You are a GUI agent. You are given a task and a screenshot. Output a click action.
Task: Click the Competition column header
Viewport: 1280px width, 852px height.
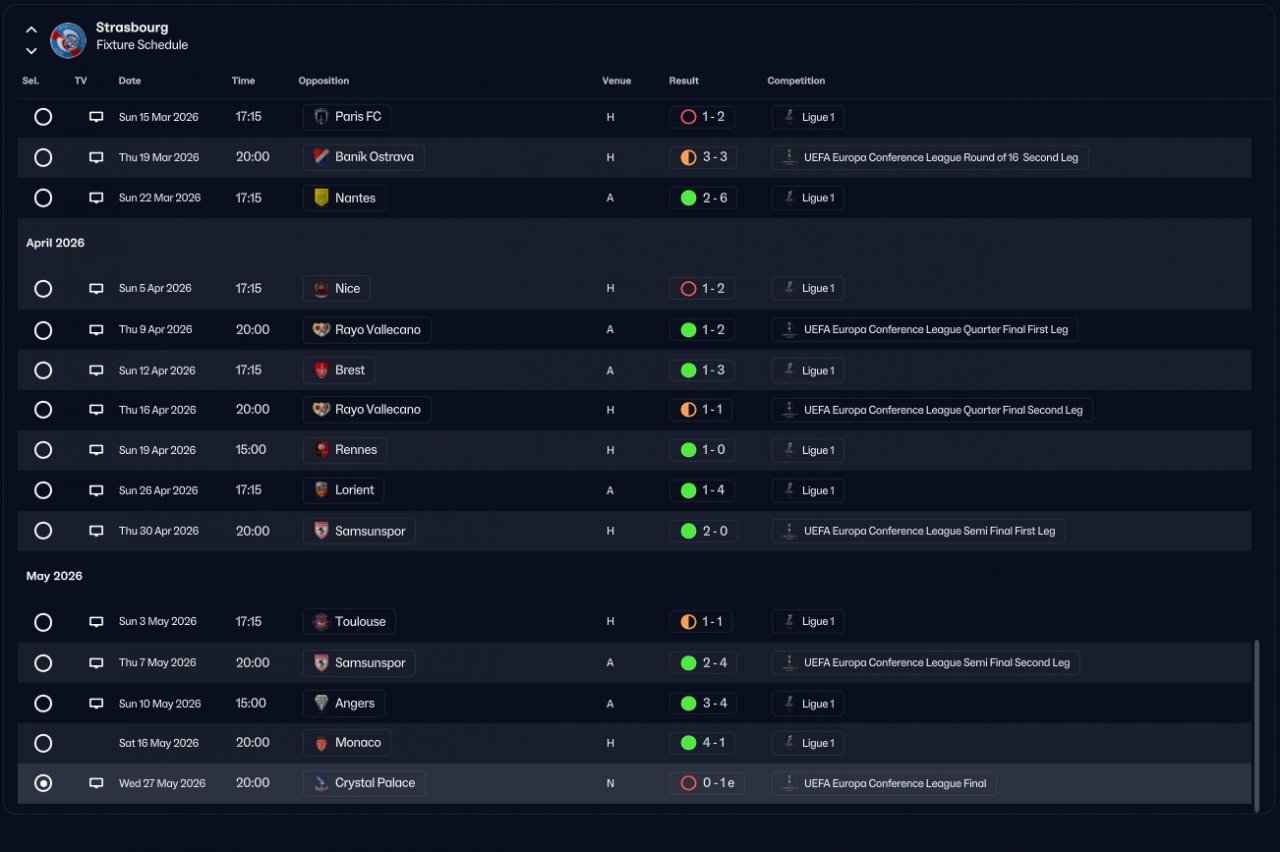796,81
